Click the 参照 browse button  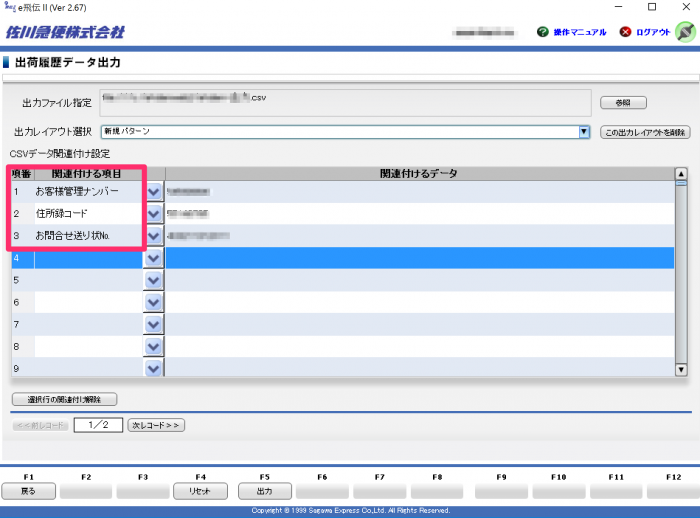click(623, 103)
